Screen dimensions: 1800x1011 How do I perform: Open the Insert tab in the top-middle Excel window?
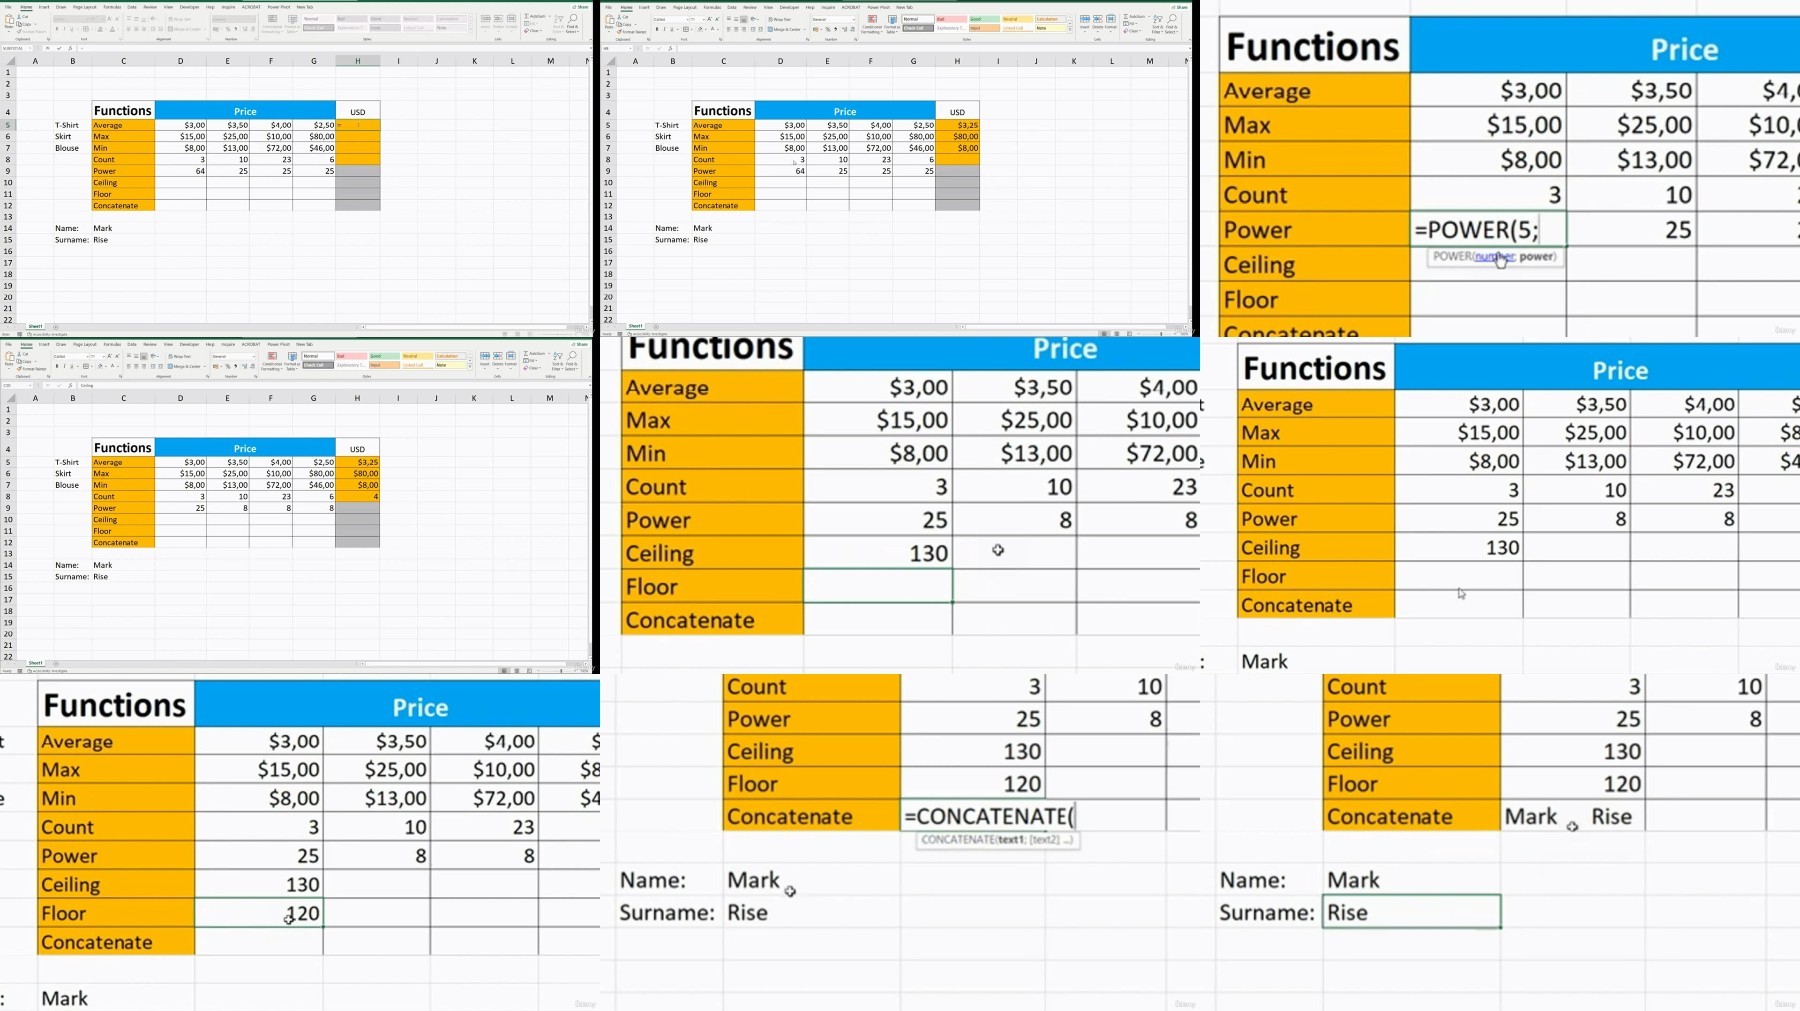point(644,7)
